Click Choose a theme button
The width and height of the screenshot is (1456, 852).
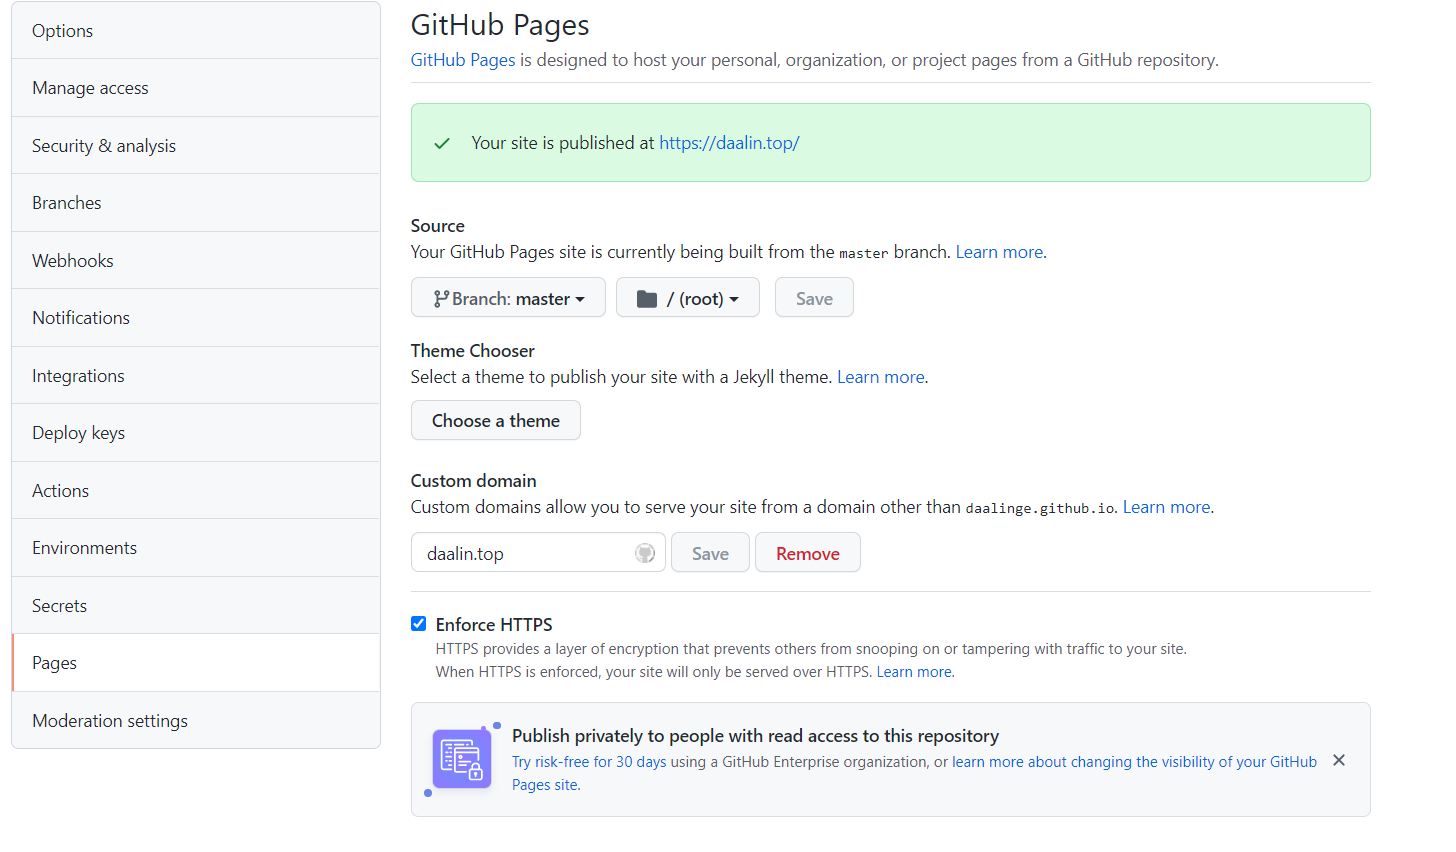click(496, 421)
